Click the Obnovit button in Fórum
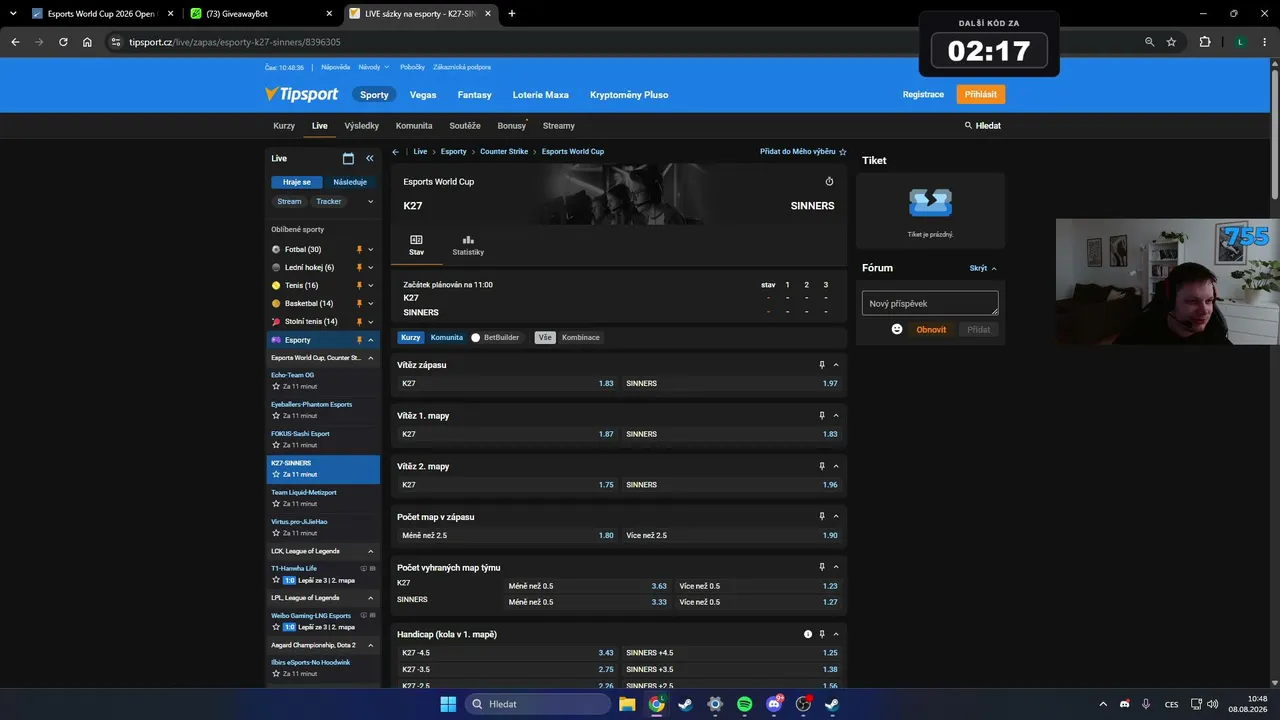Viewport: 1280px width, 720px height. point(931,329)
